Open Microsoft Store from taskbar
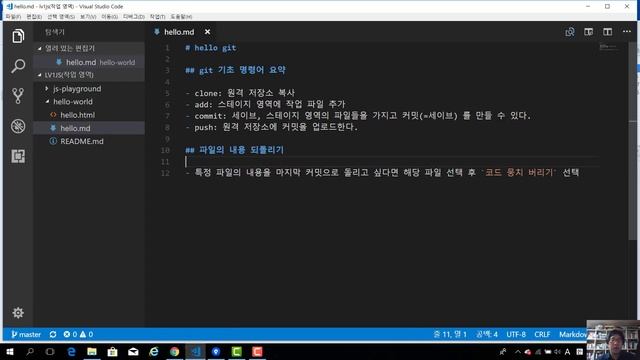 pyautogui.click(x=113, y=351)
